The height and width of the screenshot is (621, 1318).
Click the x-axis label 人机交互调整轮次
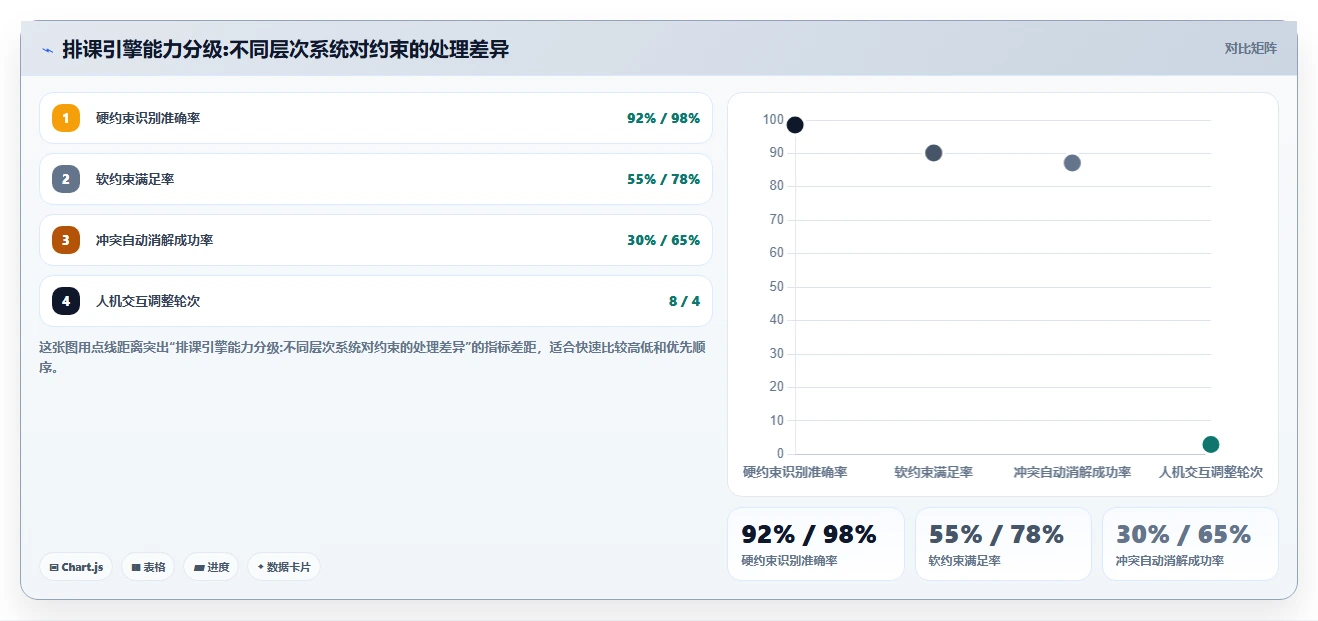[1211, 472]
